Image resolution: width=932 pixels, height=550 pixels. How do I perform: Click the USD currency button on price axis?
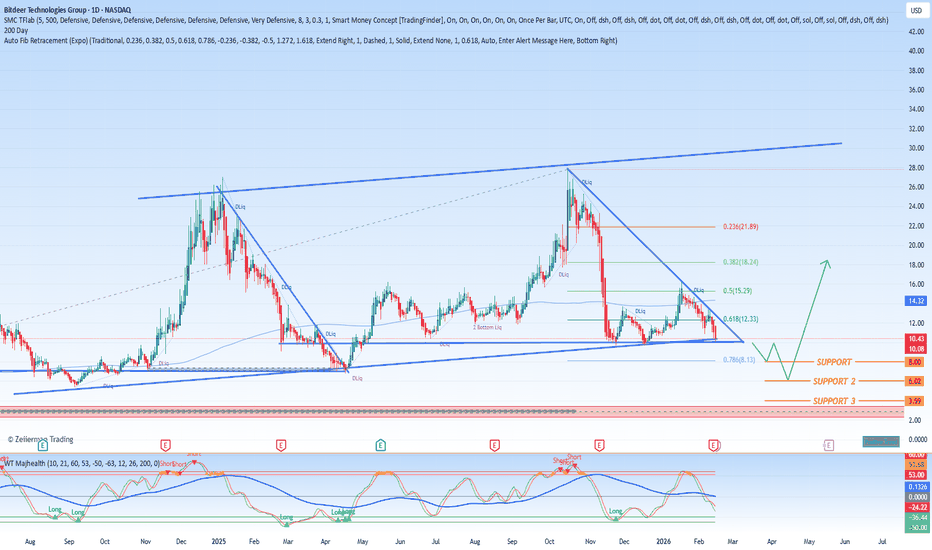coord(916,11)
